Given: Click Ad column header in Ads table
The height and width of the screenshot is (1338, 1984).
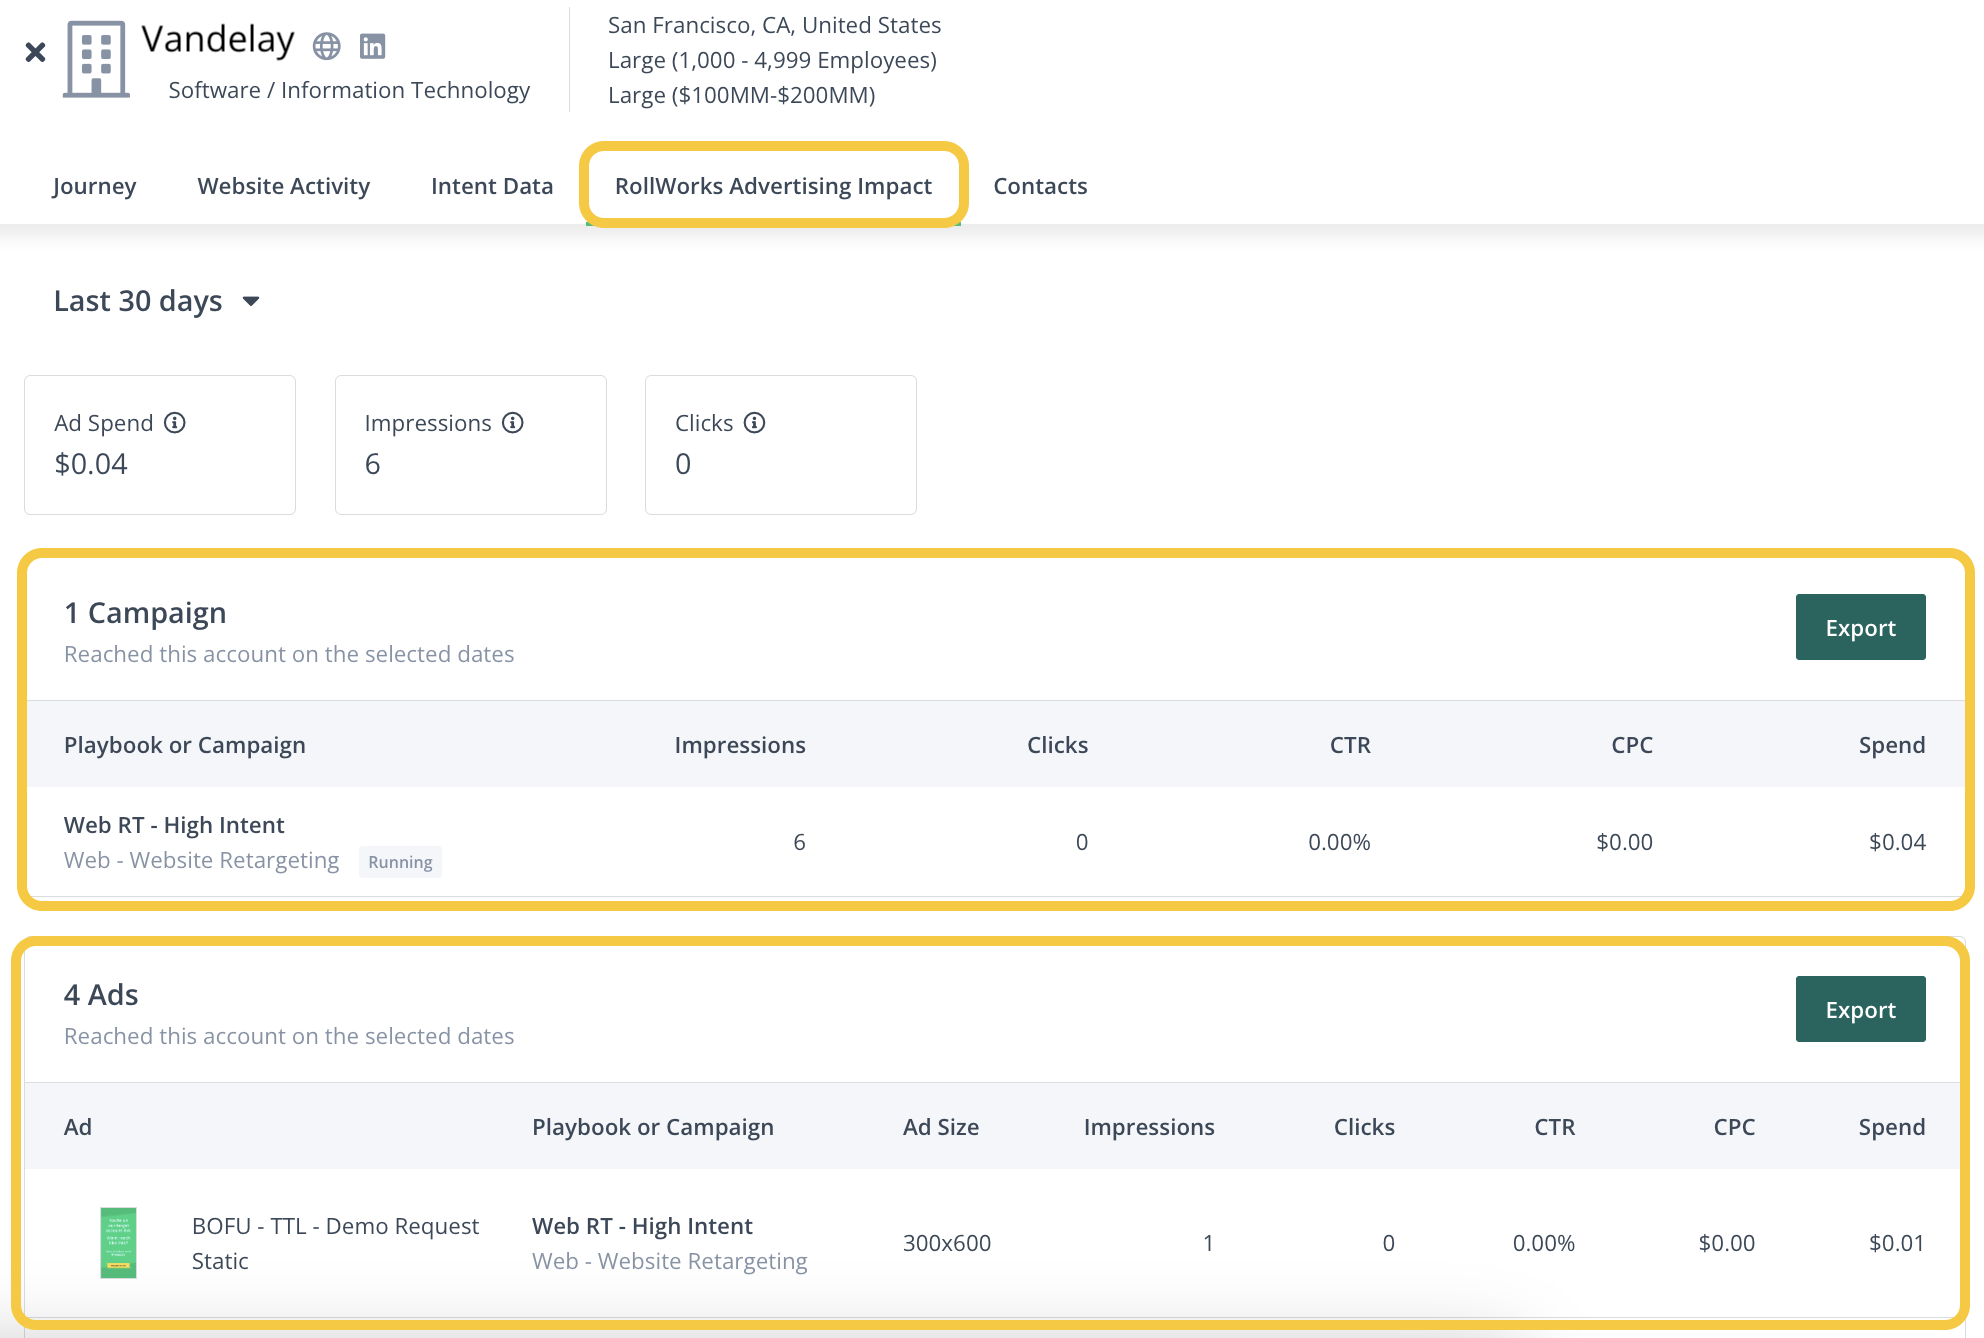Looking at the screenshot, I should [x=78, y=1127].
